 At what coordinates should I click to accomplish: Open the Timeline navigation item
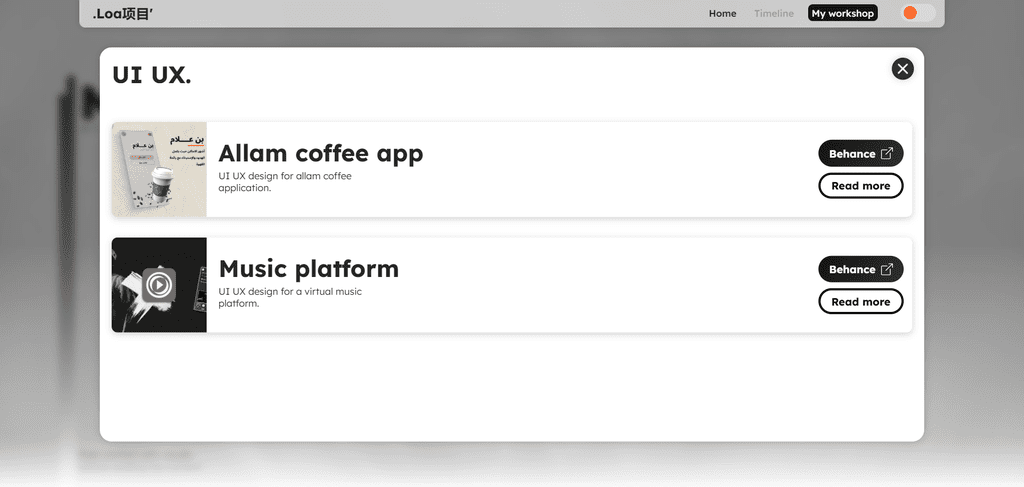pos(773,14)
